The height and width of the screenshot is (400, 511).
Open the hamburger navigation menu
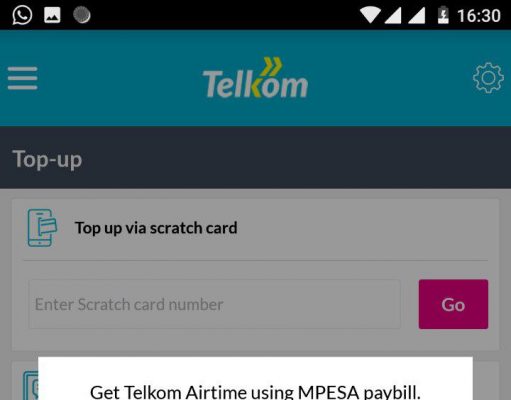(23, 78)
